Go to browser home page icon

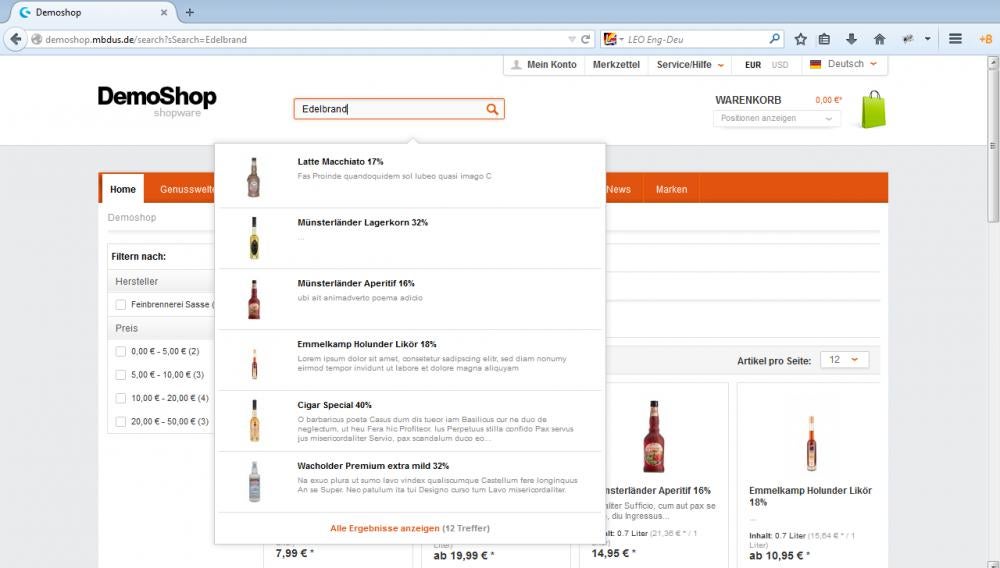pyautogui.click(x=879, y=39)
